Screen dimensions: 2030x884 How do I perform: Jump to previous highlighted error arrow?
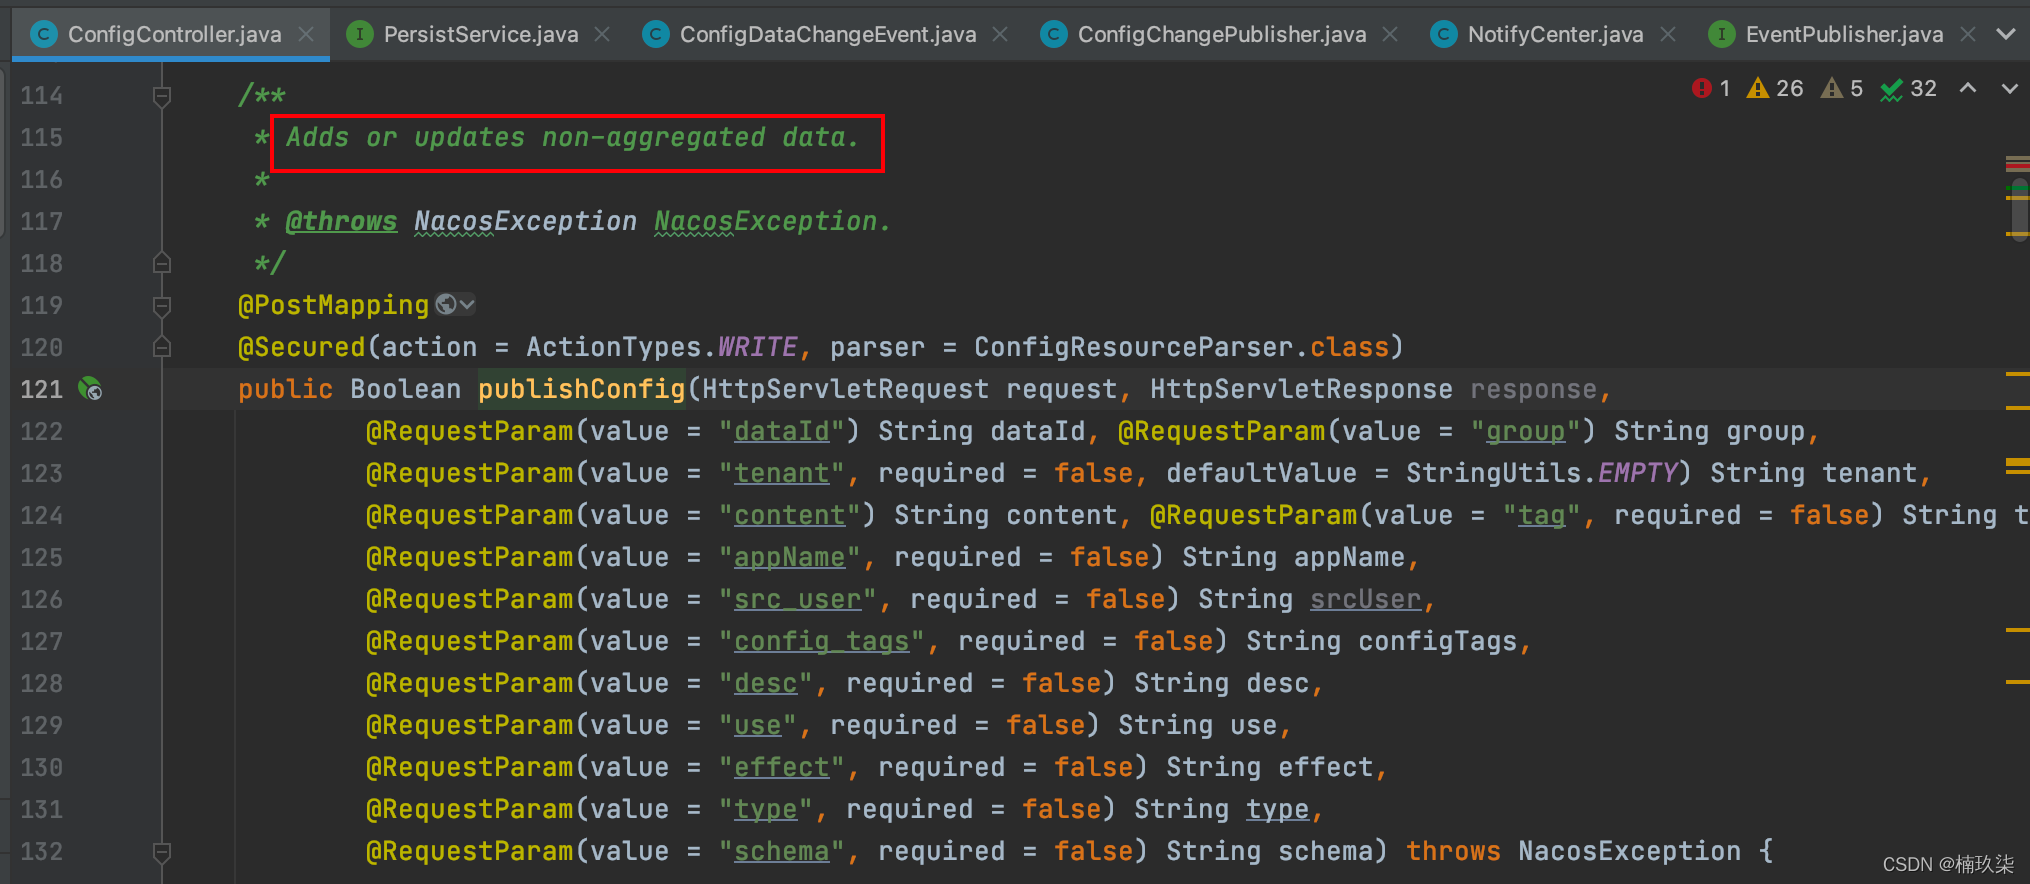pyautogui.click(x=1968, y=89)
